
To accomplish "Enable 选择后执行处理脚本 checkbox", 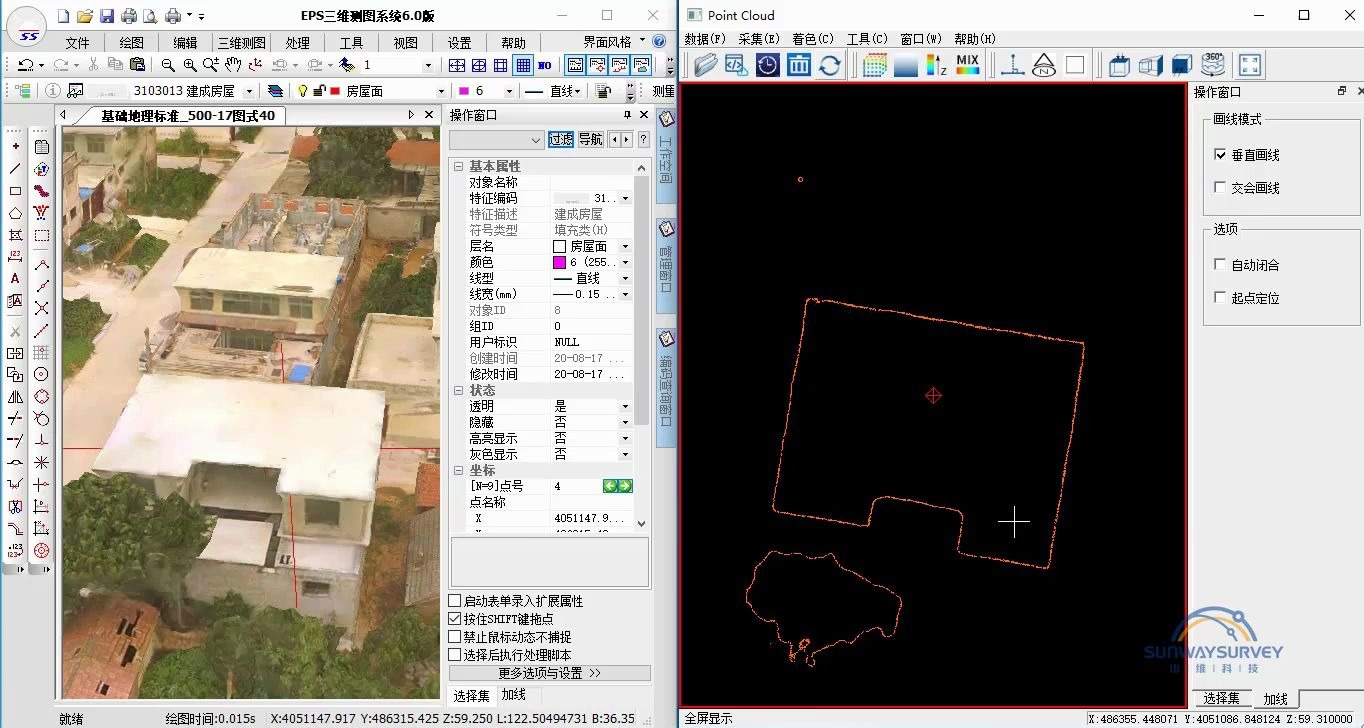I will [455, 655].
